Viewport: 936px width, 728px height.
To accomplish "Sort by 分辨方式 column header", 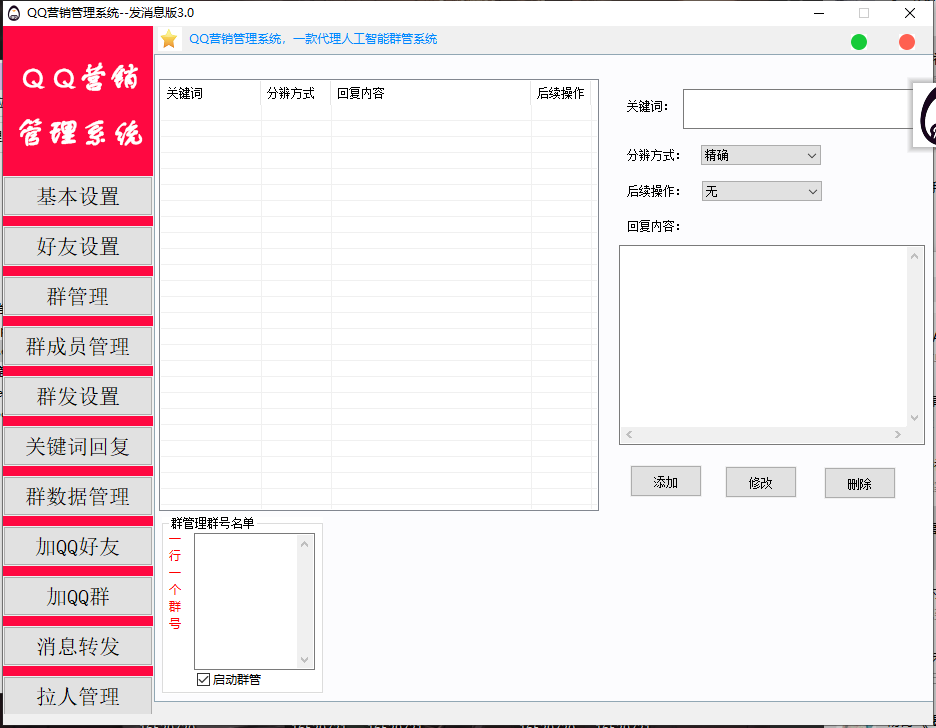I will click(x=295, y=94).
